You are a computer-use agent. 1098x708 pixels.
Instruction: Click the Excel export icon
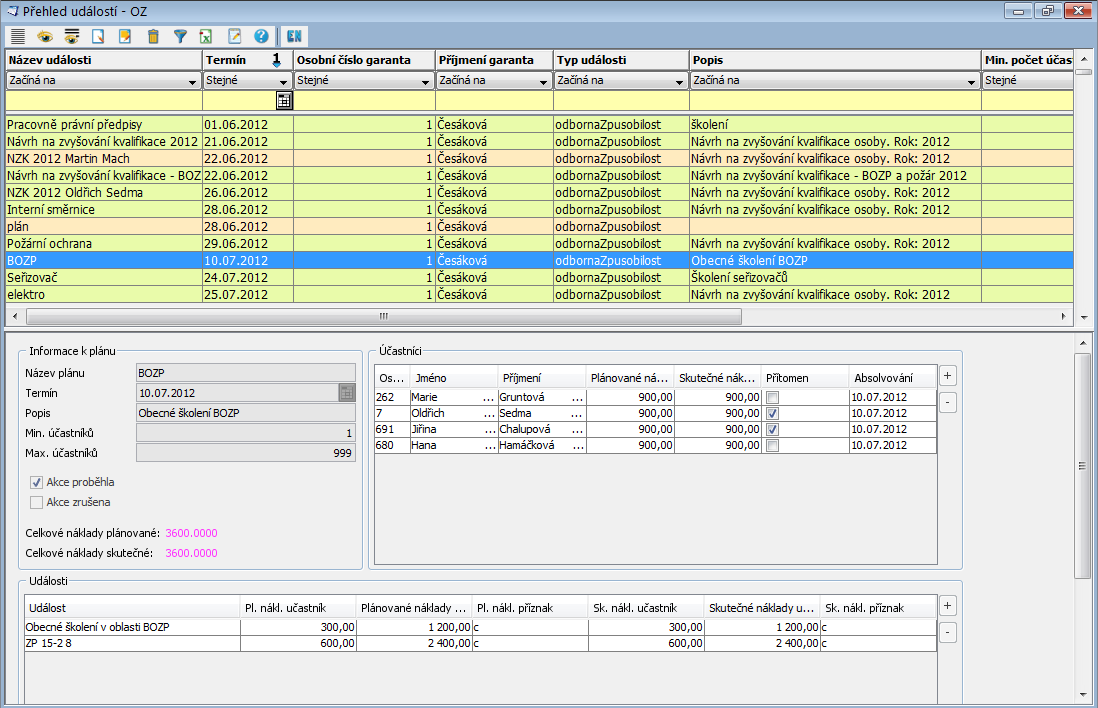[x=207, y=36]
